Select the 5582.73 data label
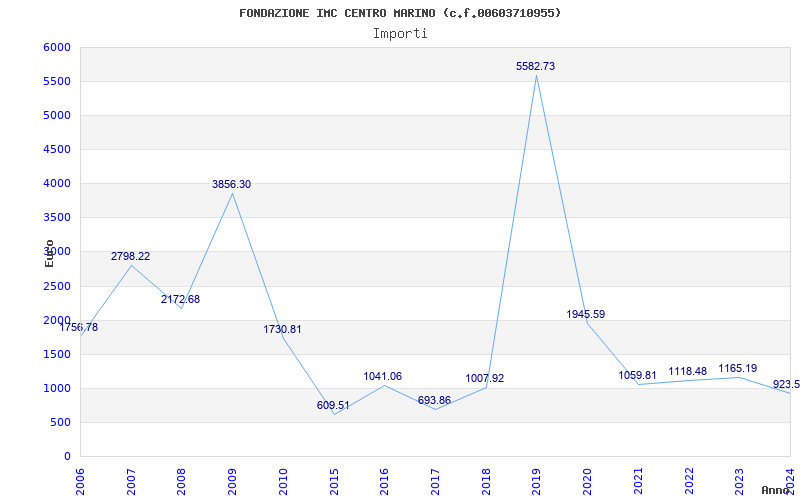The image size is (800, 500). pos(535,66)
